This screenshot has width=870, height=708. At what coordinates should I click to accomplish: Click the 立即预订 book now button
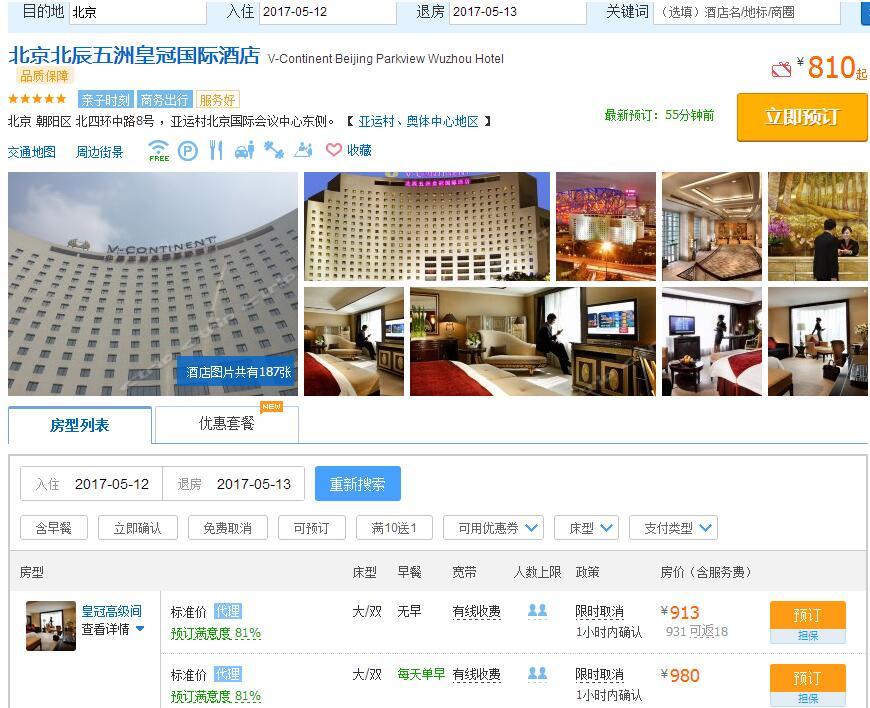(x=802, y=117)
